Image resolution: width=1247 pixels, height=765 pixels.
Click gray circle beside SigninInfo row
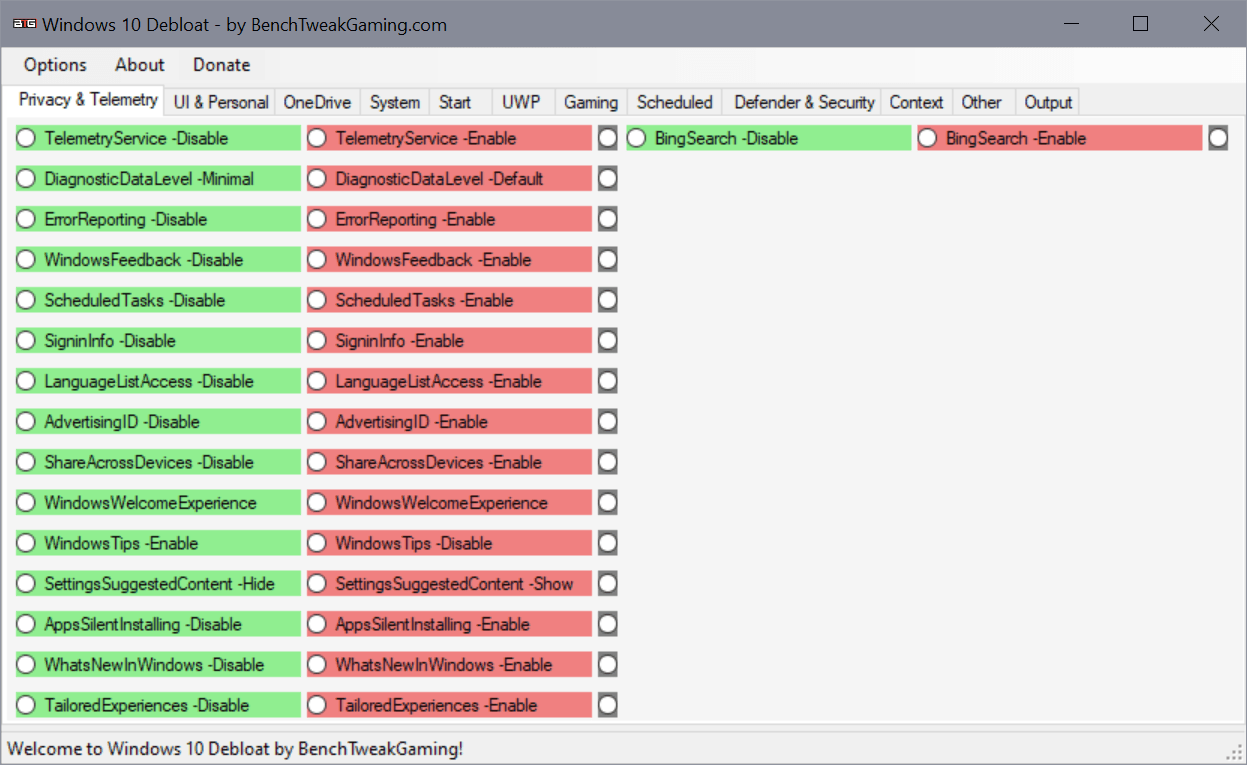(x=607, y=341)
